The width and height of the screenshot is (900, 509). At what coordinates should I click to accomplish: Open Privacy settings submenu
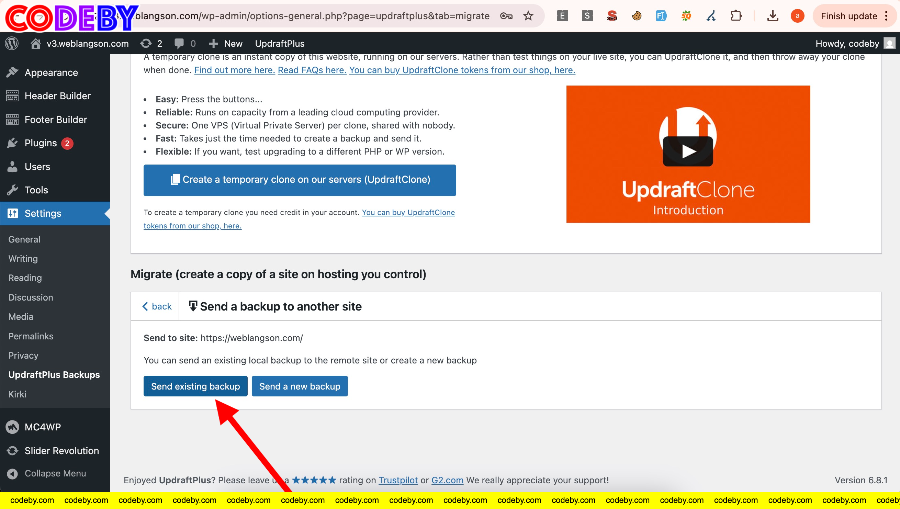click(x=23, y=356)
